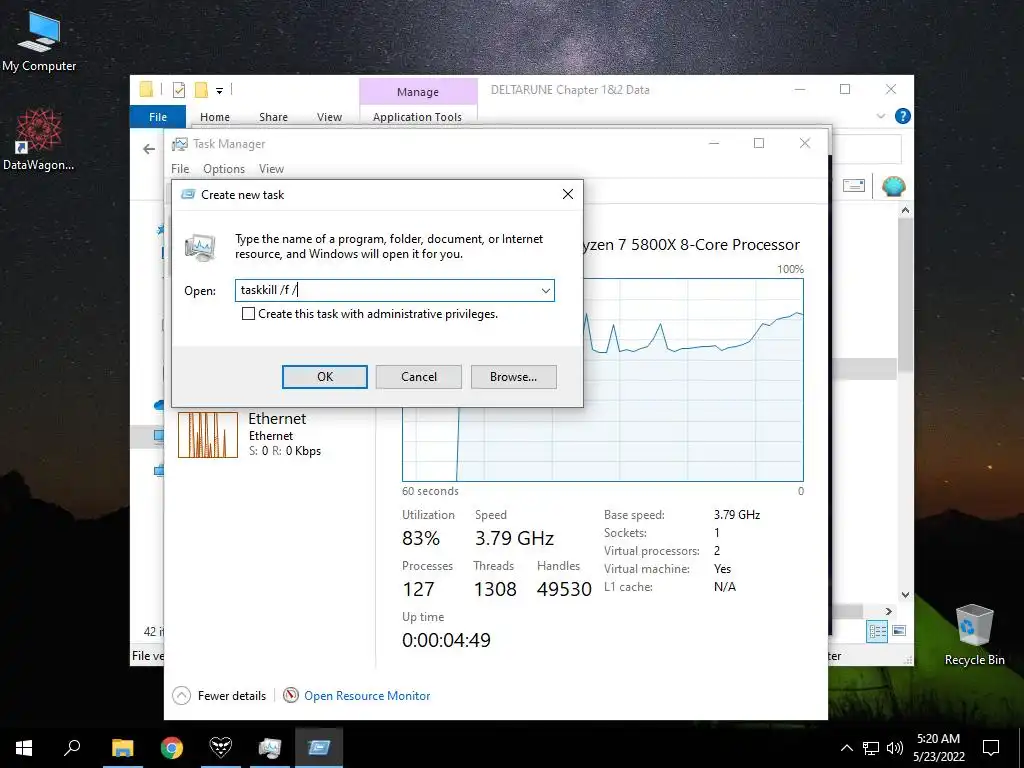Enable administrative privileges checkbox
The image size is (1024, 768).
point(248,314)
